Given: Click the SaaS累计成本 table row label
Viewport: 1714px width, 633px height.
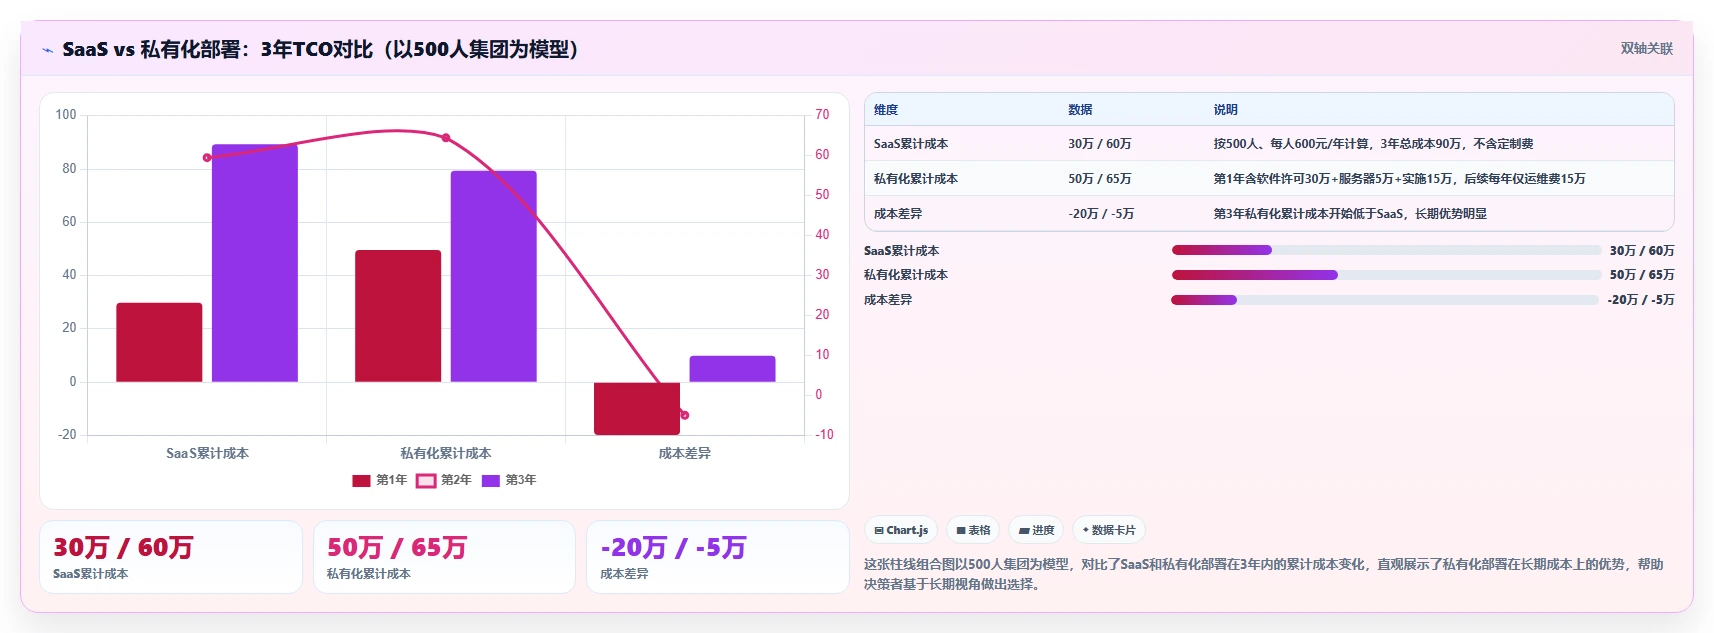Looking at the screenshot, I should click(911, 144).
